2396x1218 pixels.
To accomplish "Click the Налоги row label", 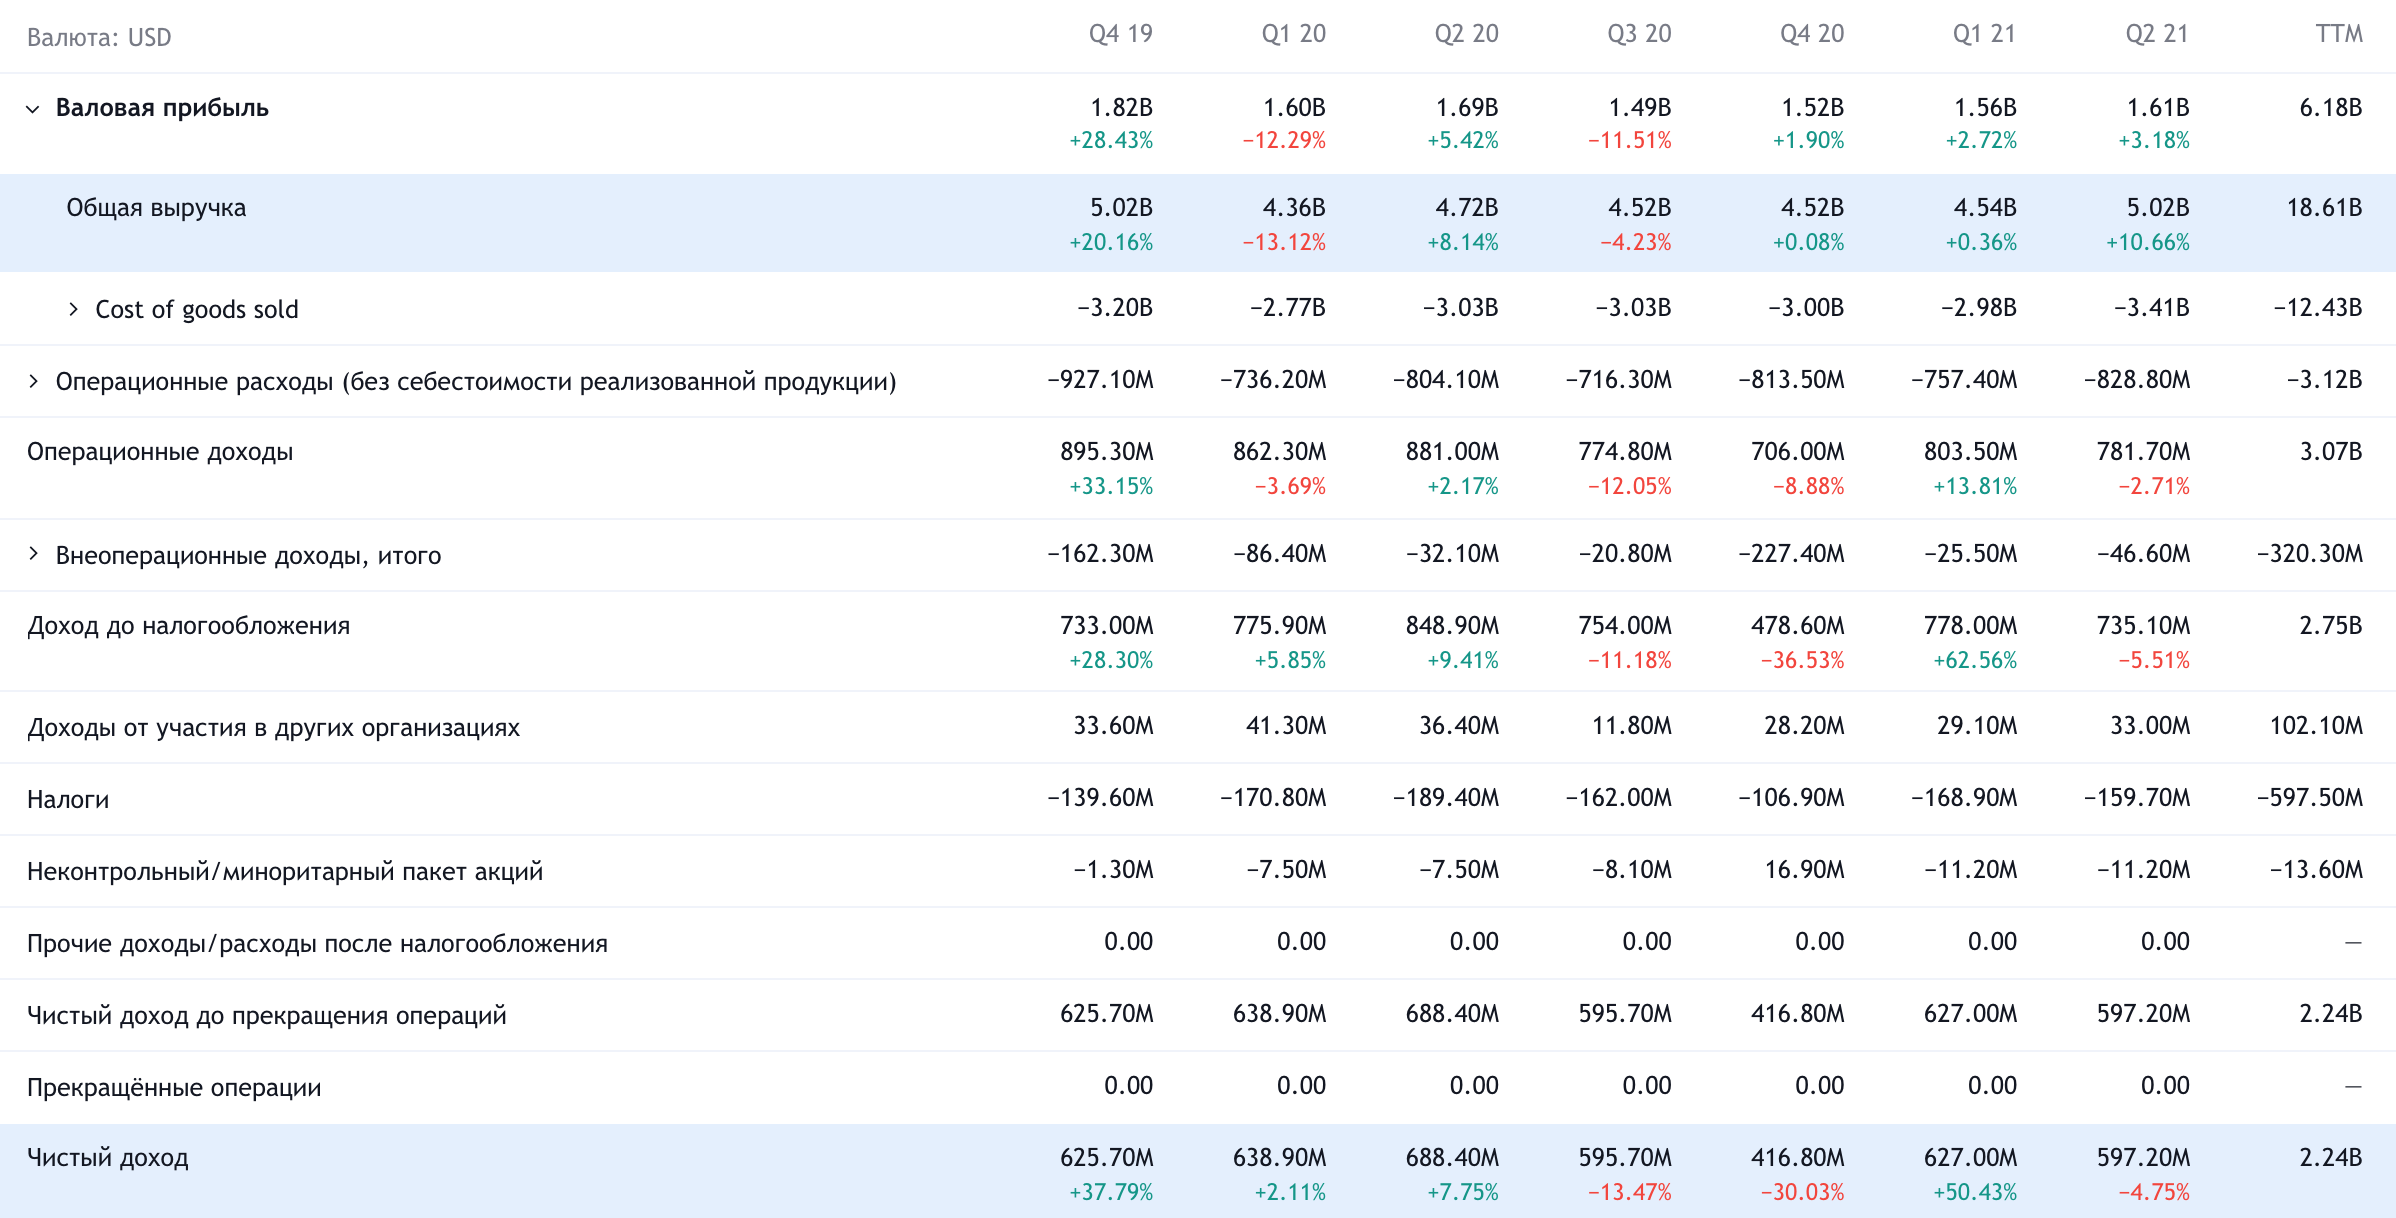I will tap(68, 800).
